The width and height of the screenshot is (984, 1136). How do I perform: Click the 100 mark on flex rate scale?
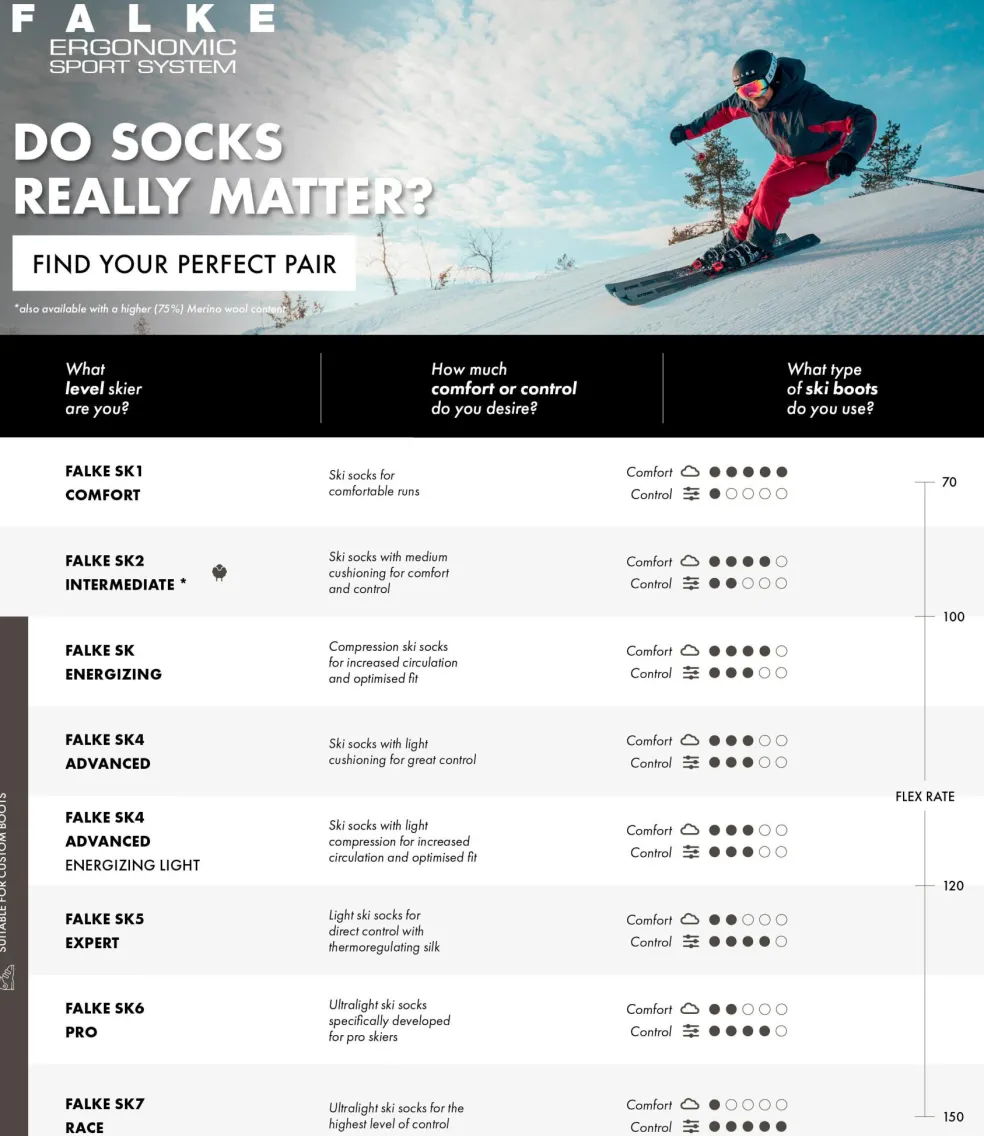pos(953,617)
